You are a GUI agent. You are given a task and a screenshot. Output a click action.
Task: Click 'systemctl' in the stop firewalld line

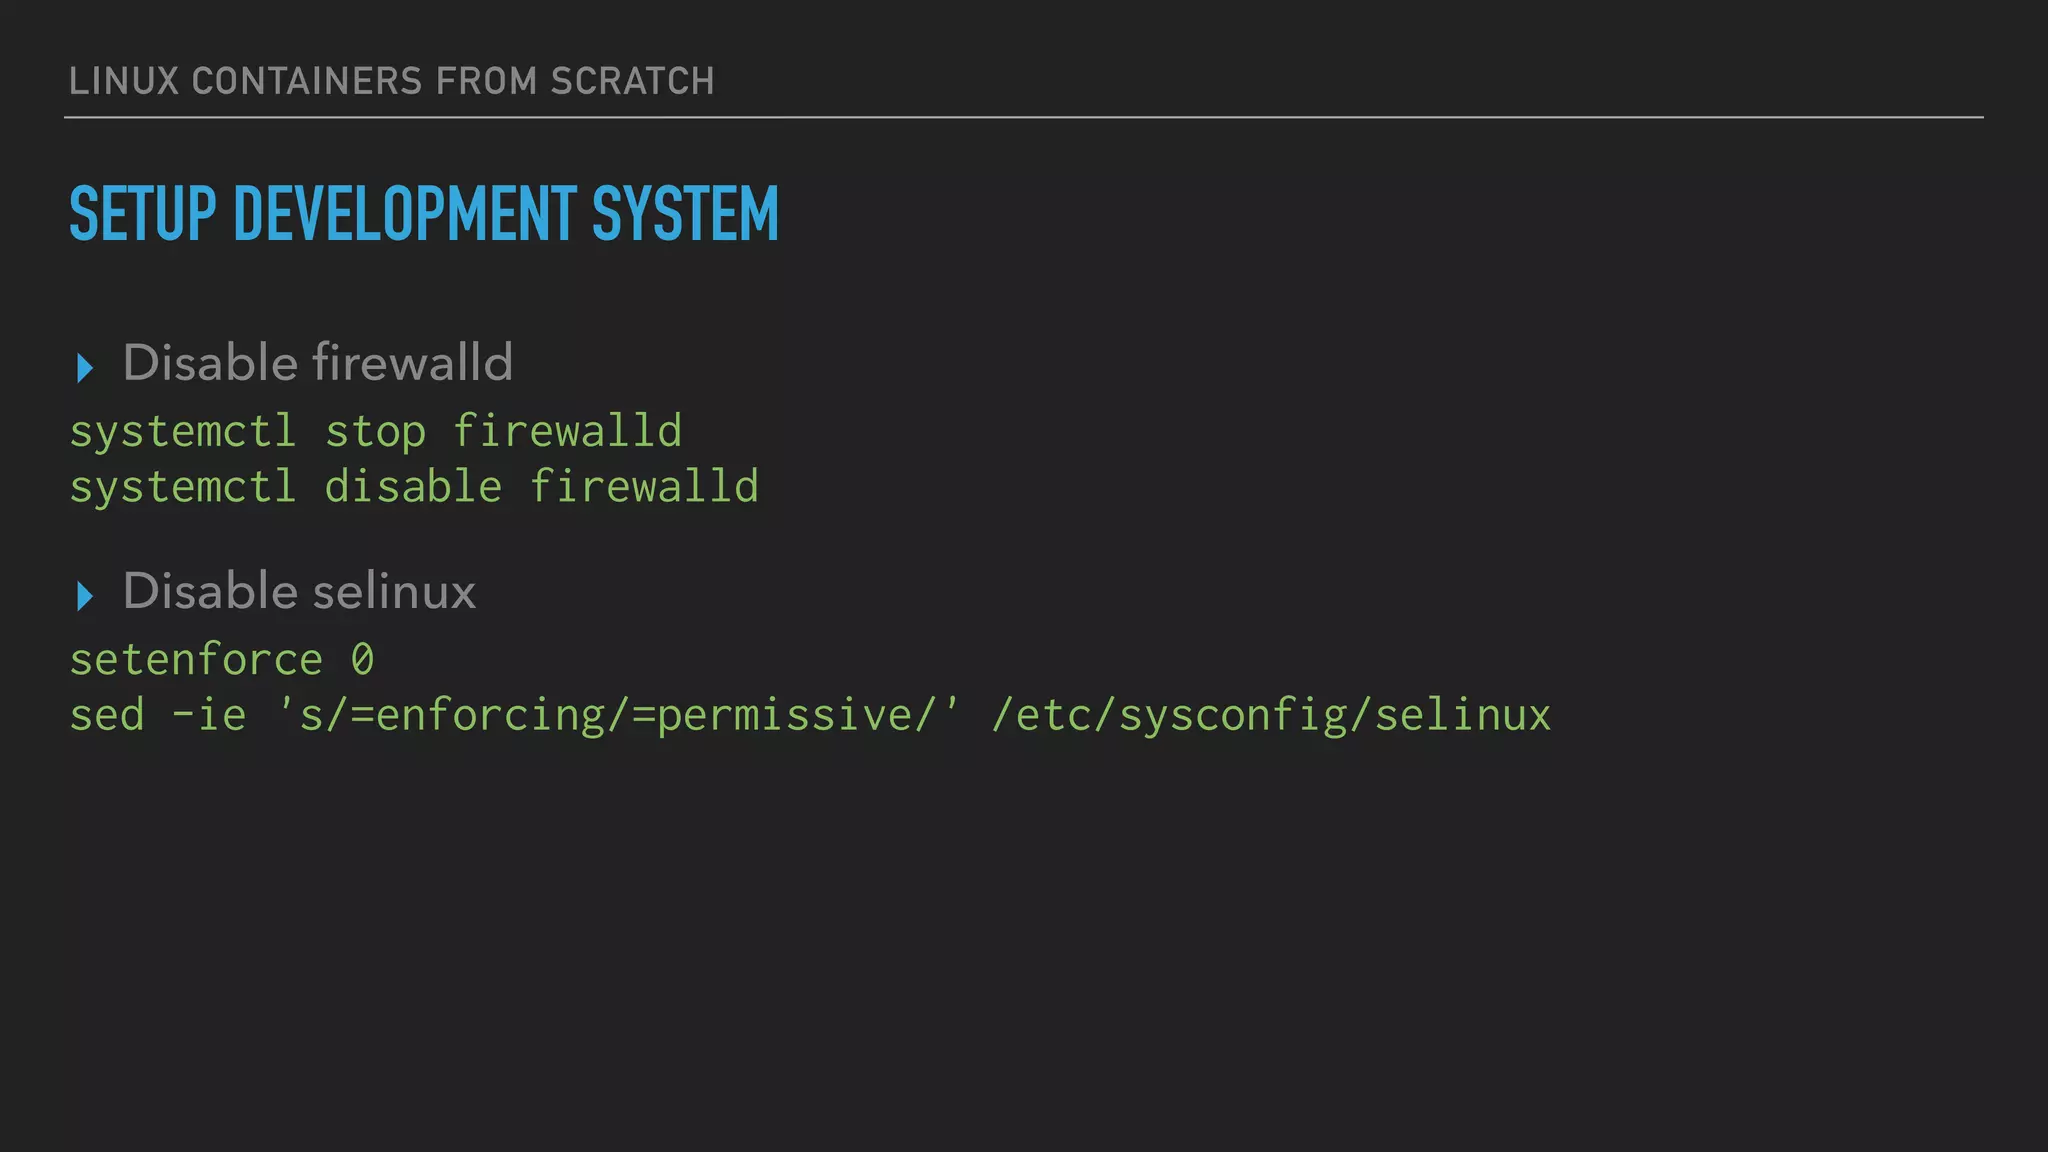click(x=183, y=432)
